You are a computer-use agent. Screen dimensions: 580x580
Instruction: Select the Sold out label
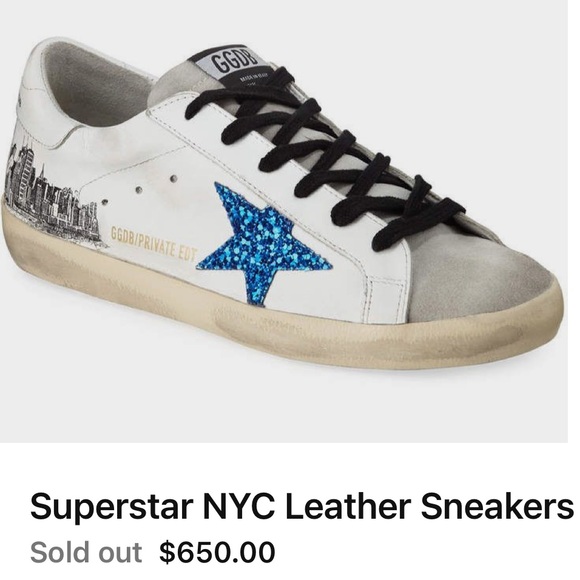(x=86, y=552)
